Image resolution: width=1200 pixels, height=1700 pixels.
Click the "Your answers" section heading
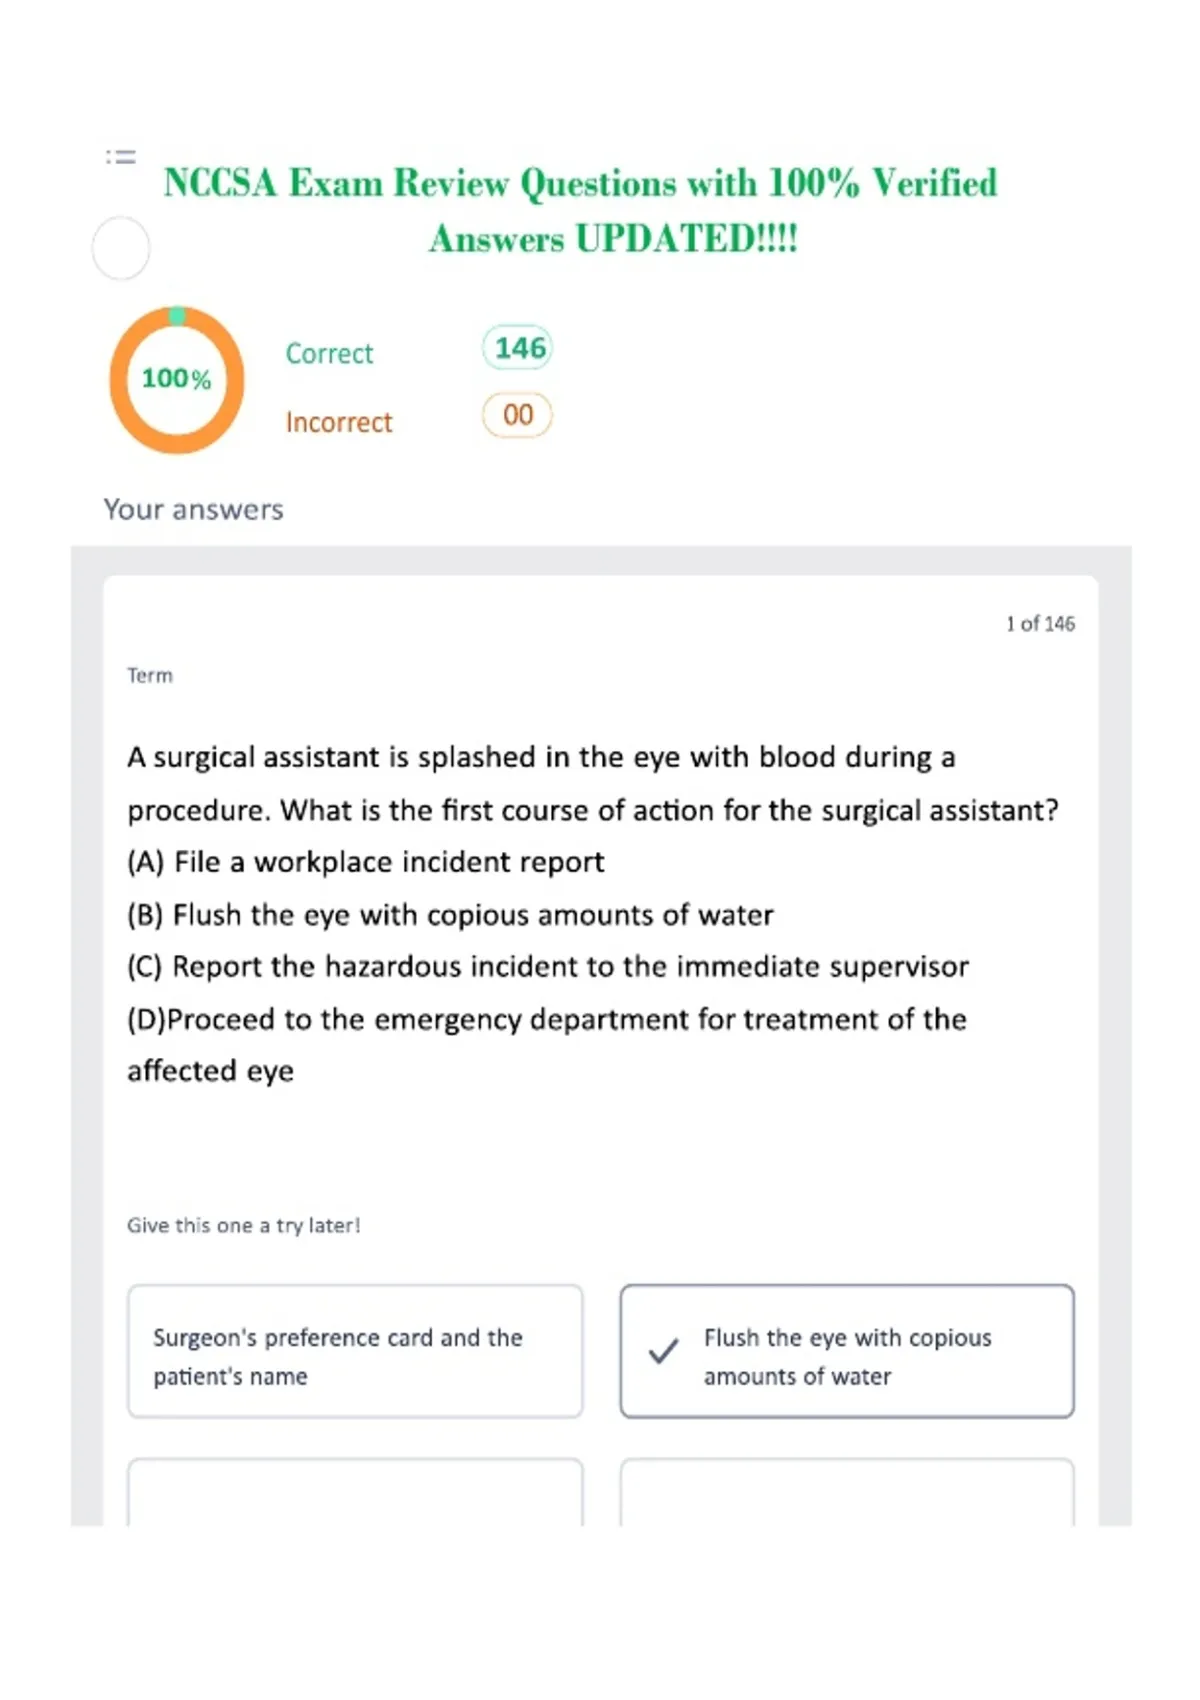point(194,510)
